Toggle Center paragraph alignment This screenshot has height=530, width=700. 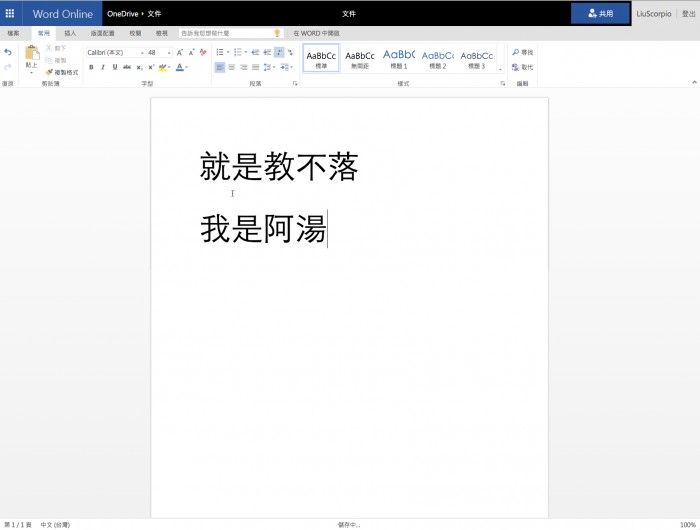(x=232, y=67)
